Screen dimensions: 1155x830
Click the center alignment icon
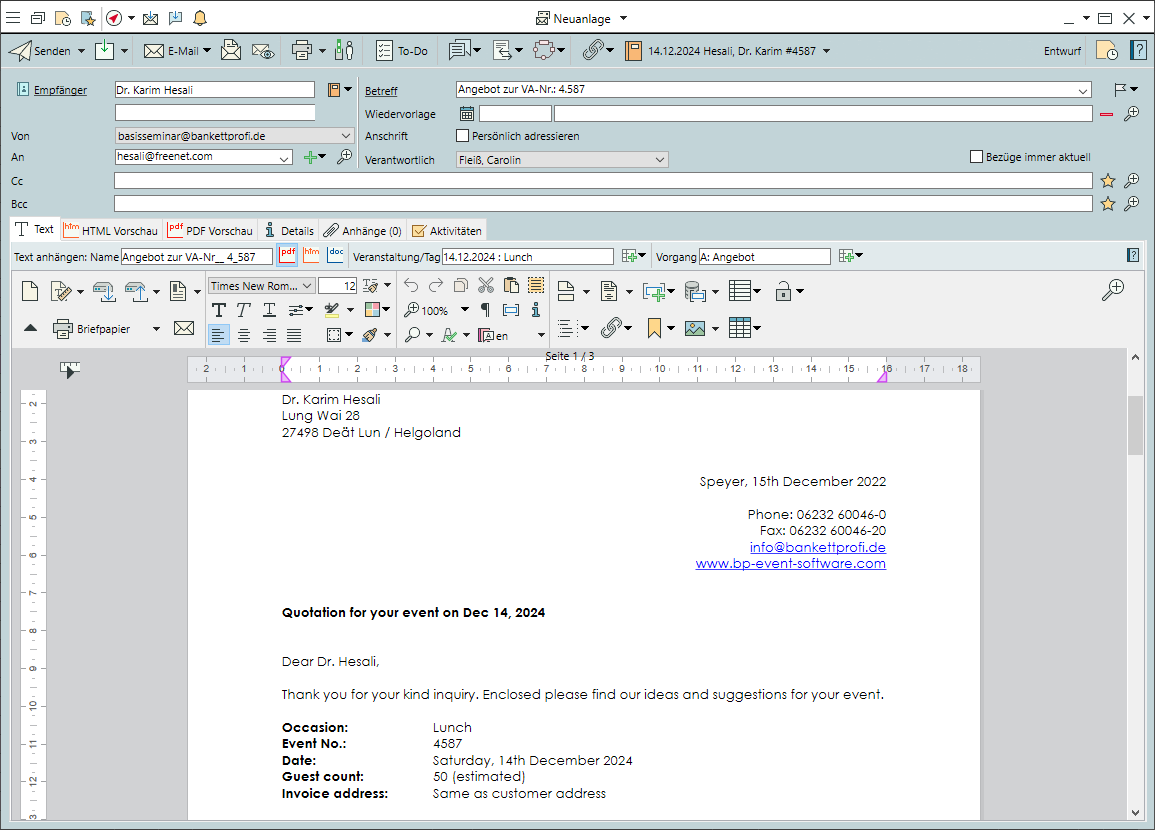pos(244,335)
